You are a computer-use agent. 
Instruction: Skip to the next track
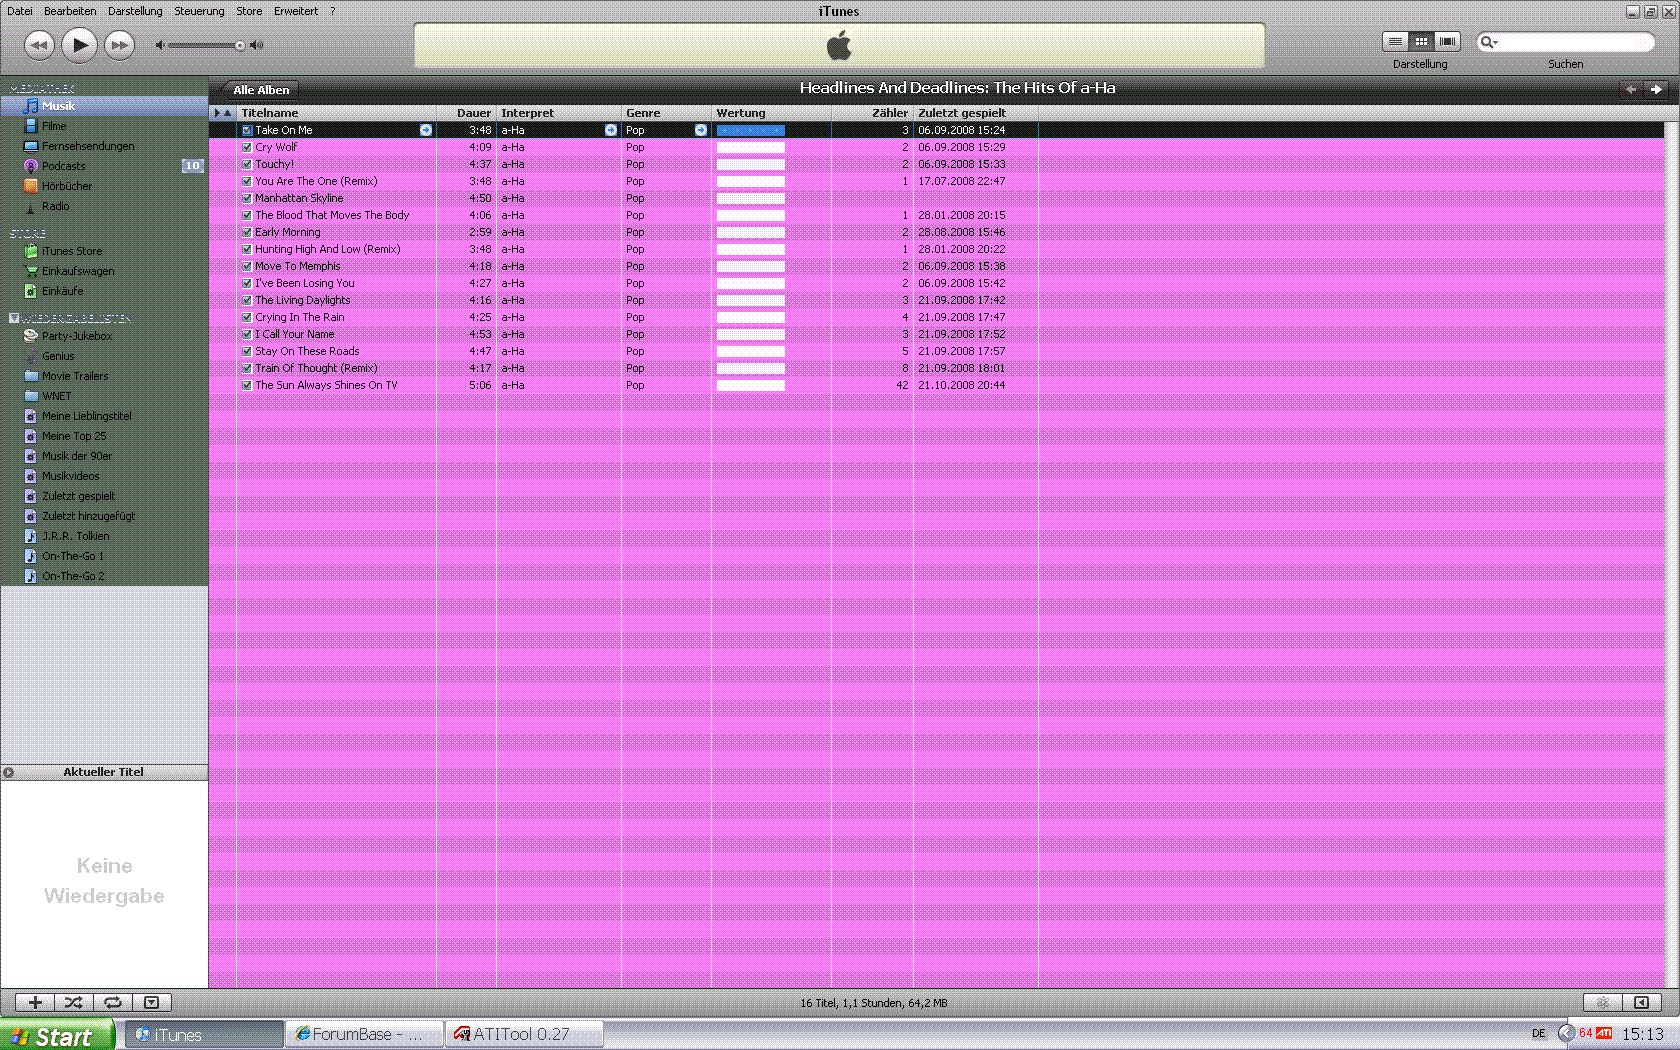tap(119, 45)
